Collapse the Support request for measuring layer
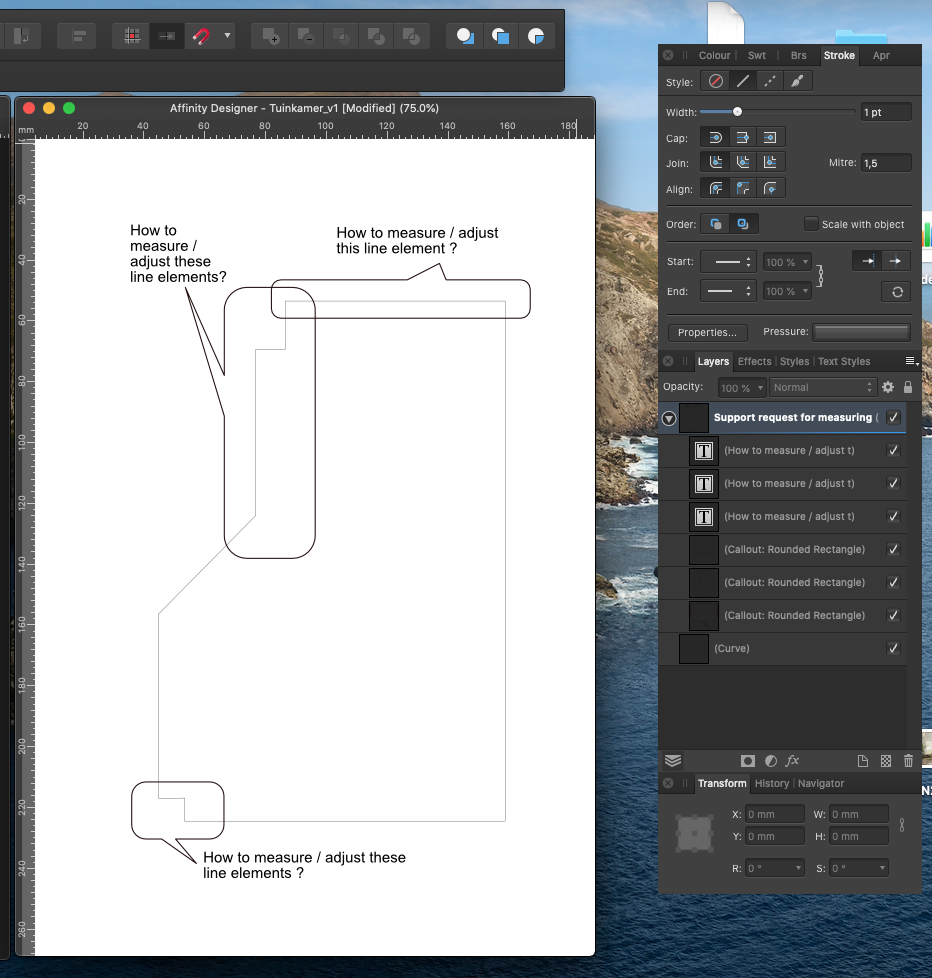This screenshot has height=978, width=932. tap(669, 418)
